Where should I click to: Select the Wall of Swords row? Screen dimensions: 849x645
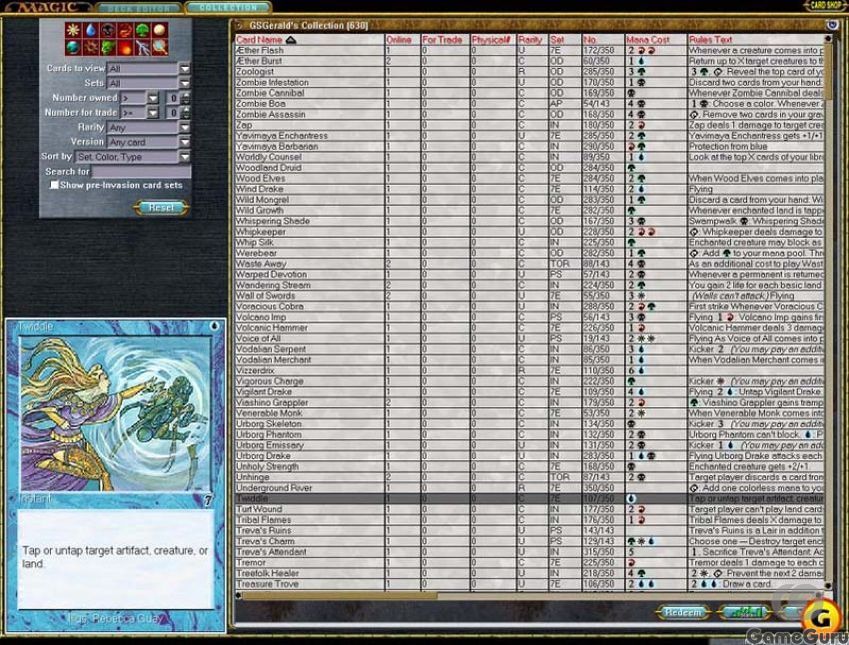[530, 296]
